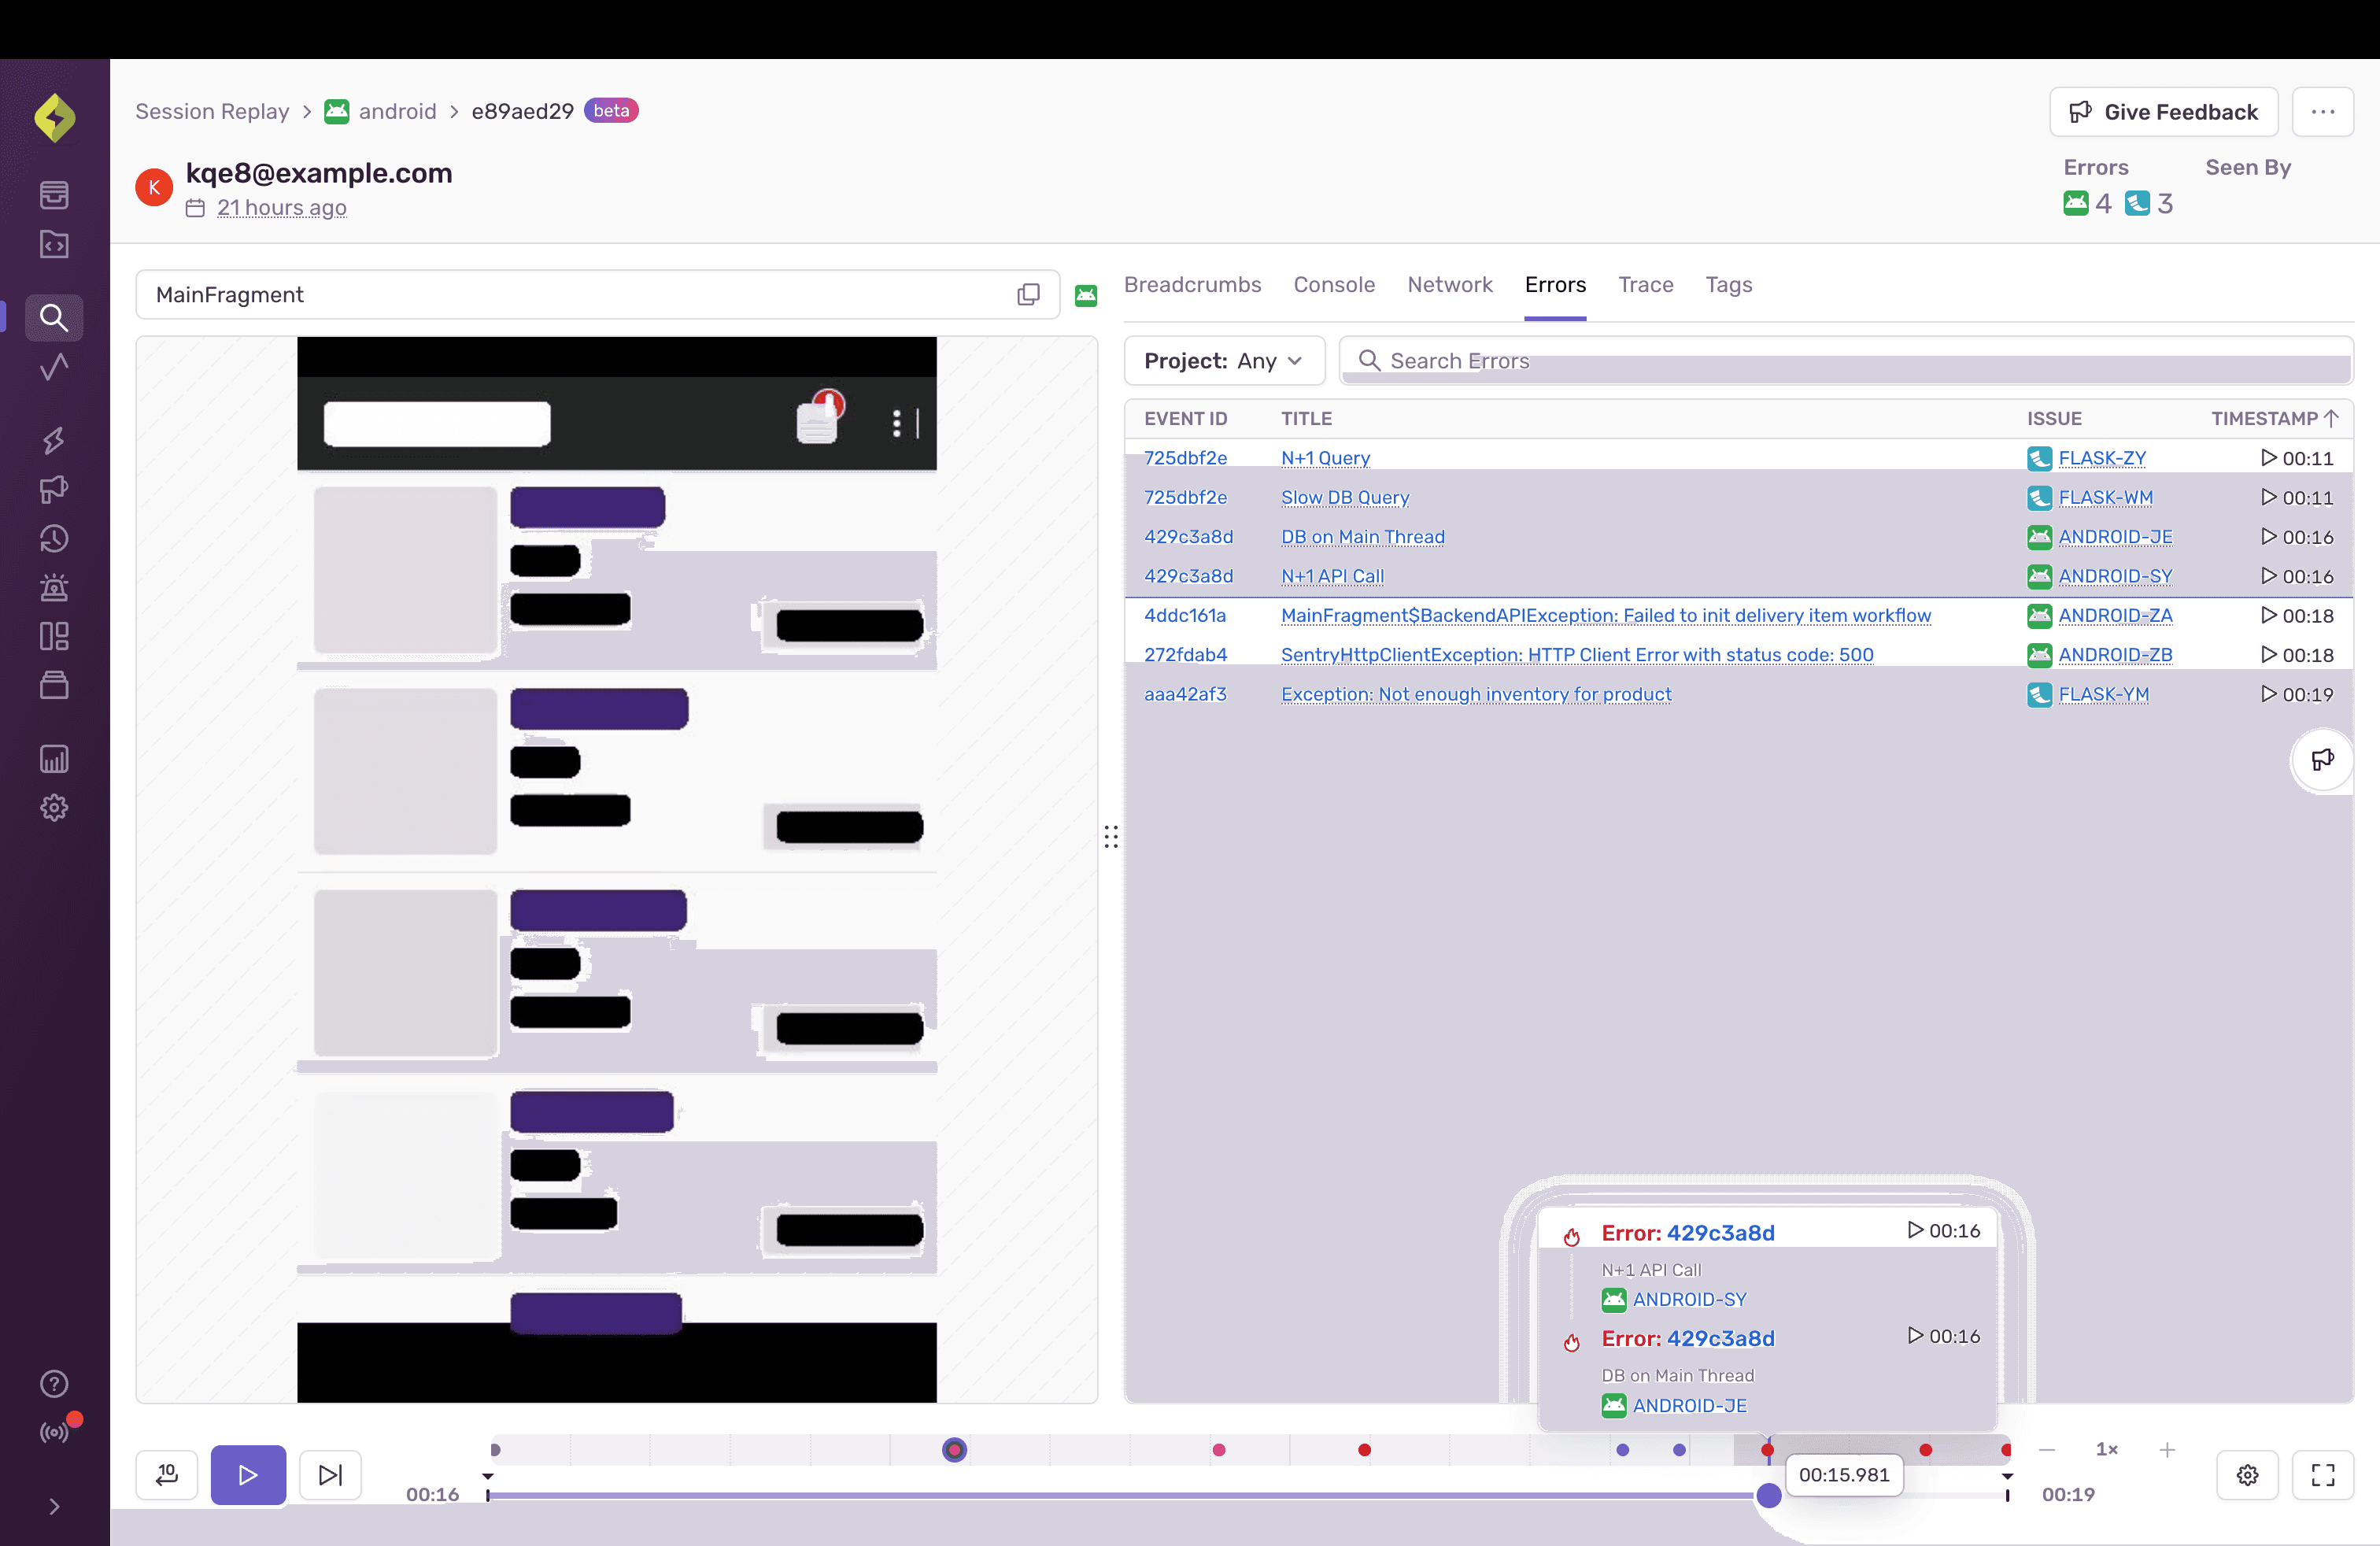Click the replay progress slider handle
Screen dimensions: 2380x1546
(x=1769, y=1495)
